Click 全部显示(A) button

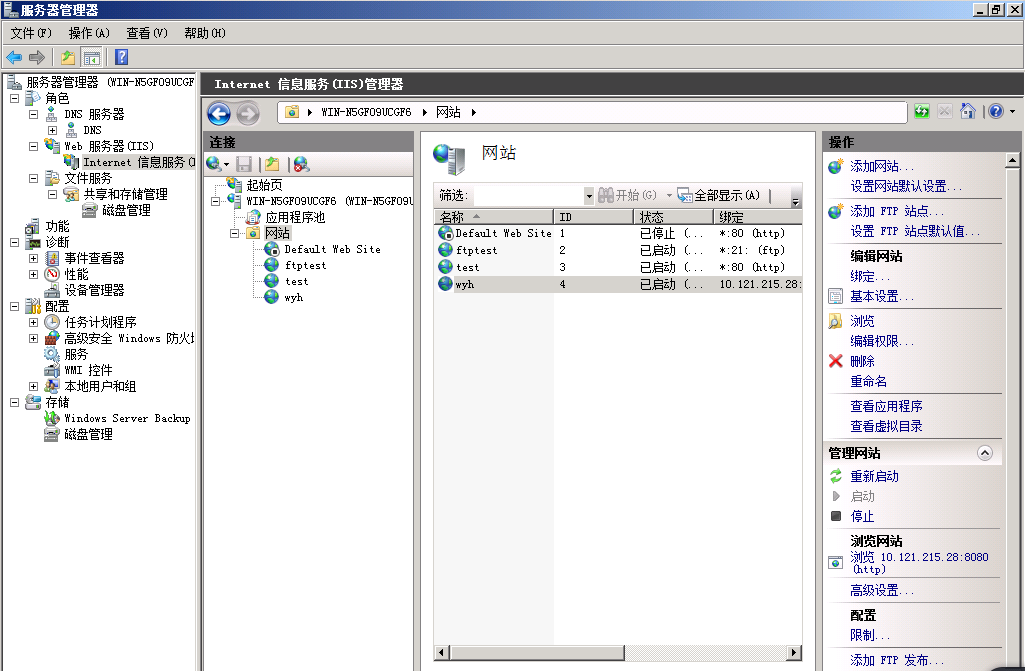(x=719, y=195)
